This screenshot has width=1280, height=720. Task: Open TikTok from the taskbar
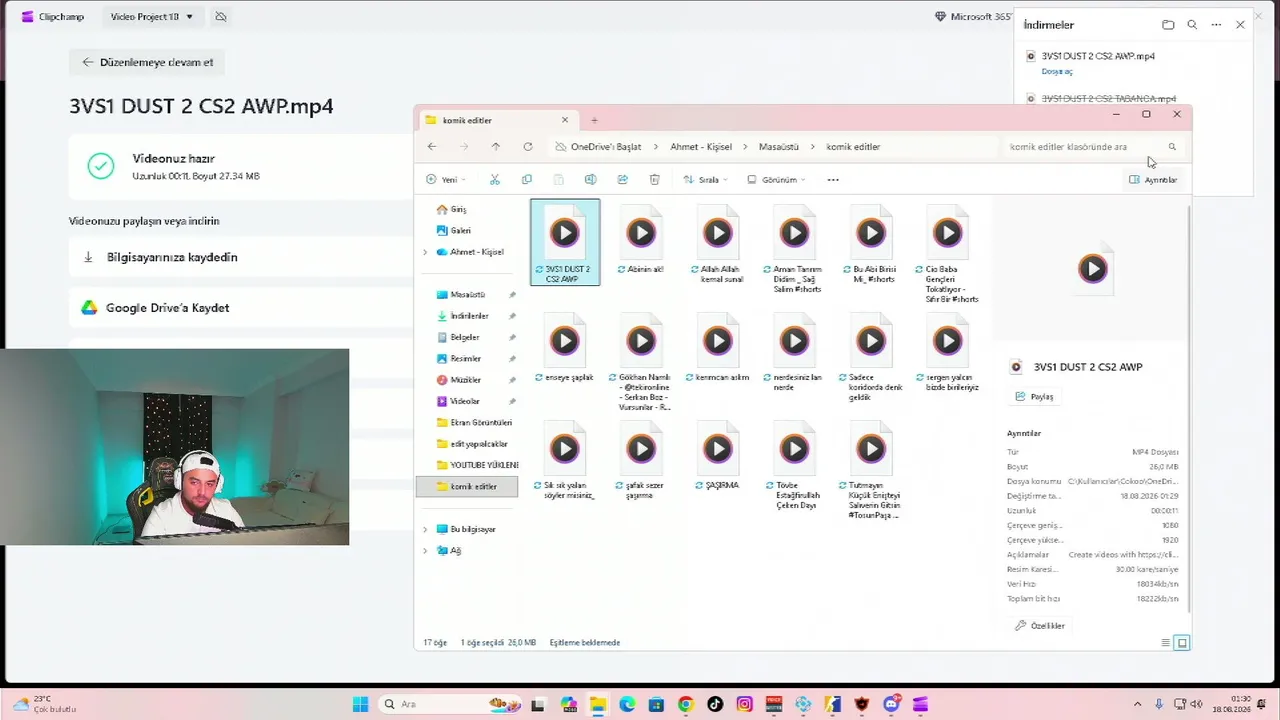(715, 704)
